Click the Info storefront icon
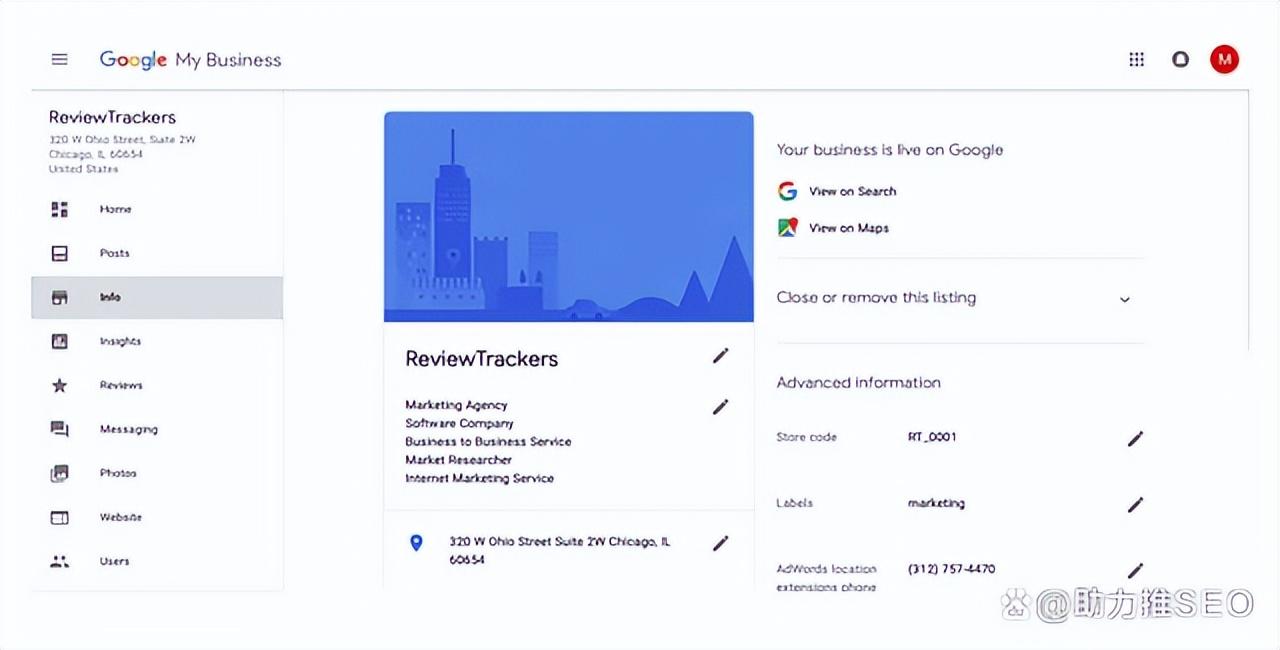This screenshot has height=650, width=1280. pos(60,297)
